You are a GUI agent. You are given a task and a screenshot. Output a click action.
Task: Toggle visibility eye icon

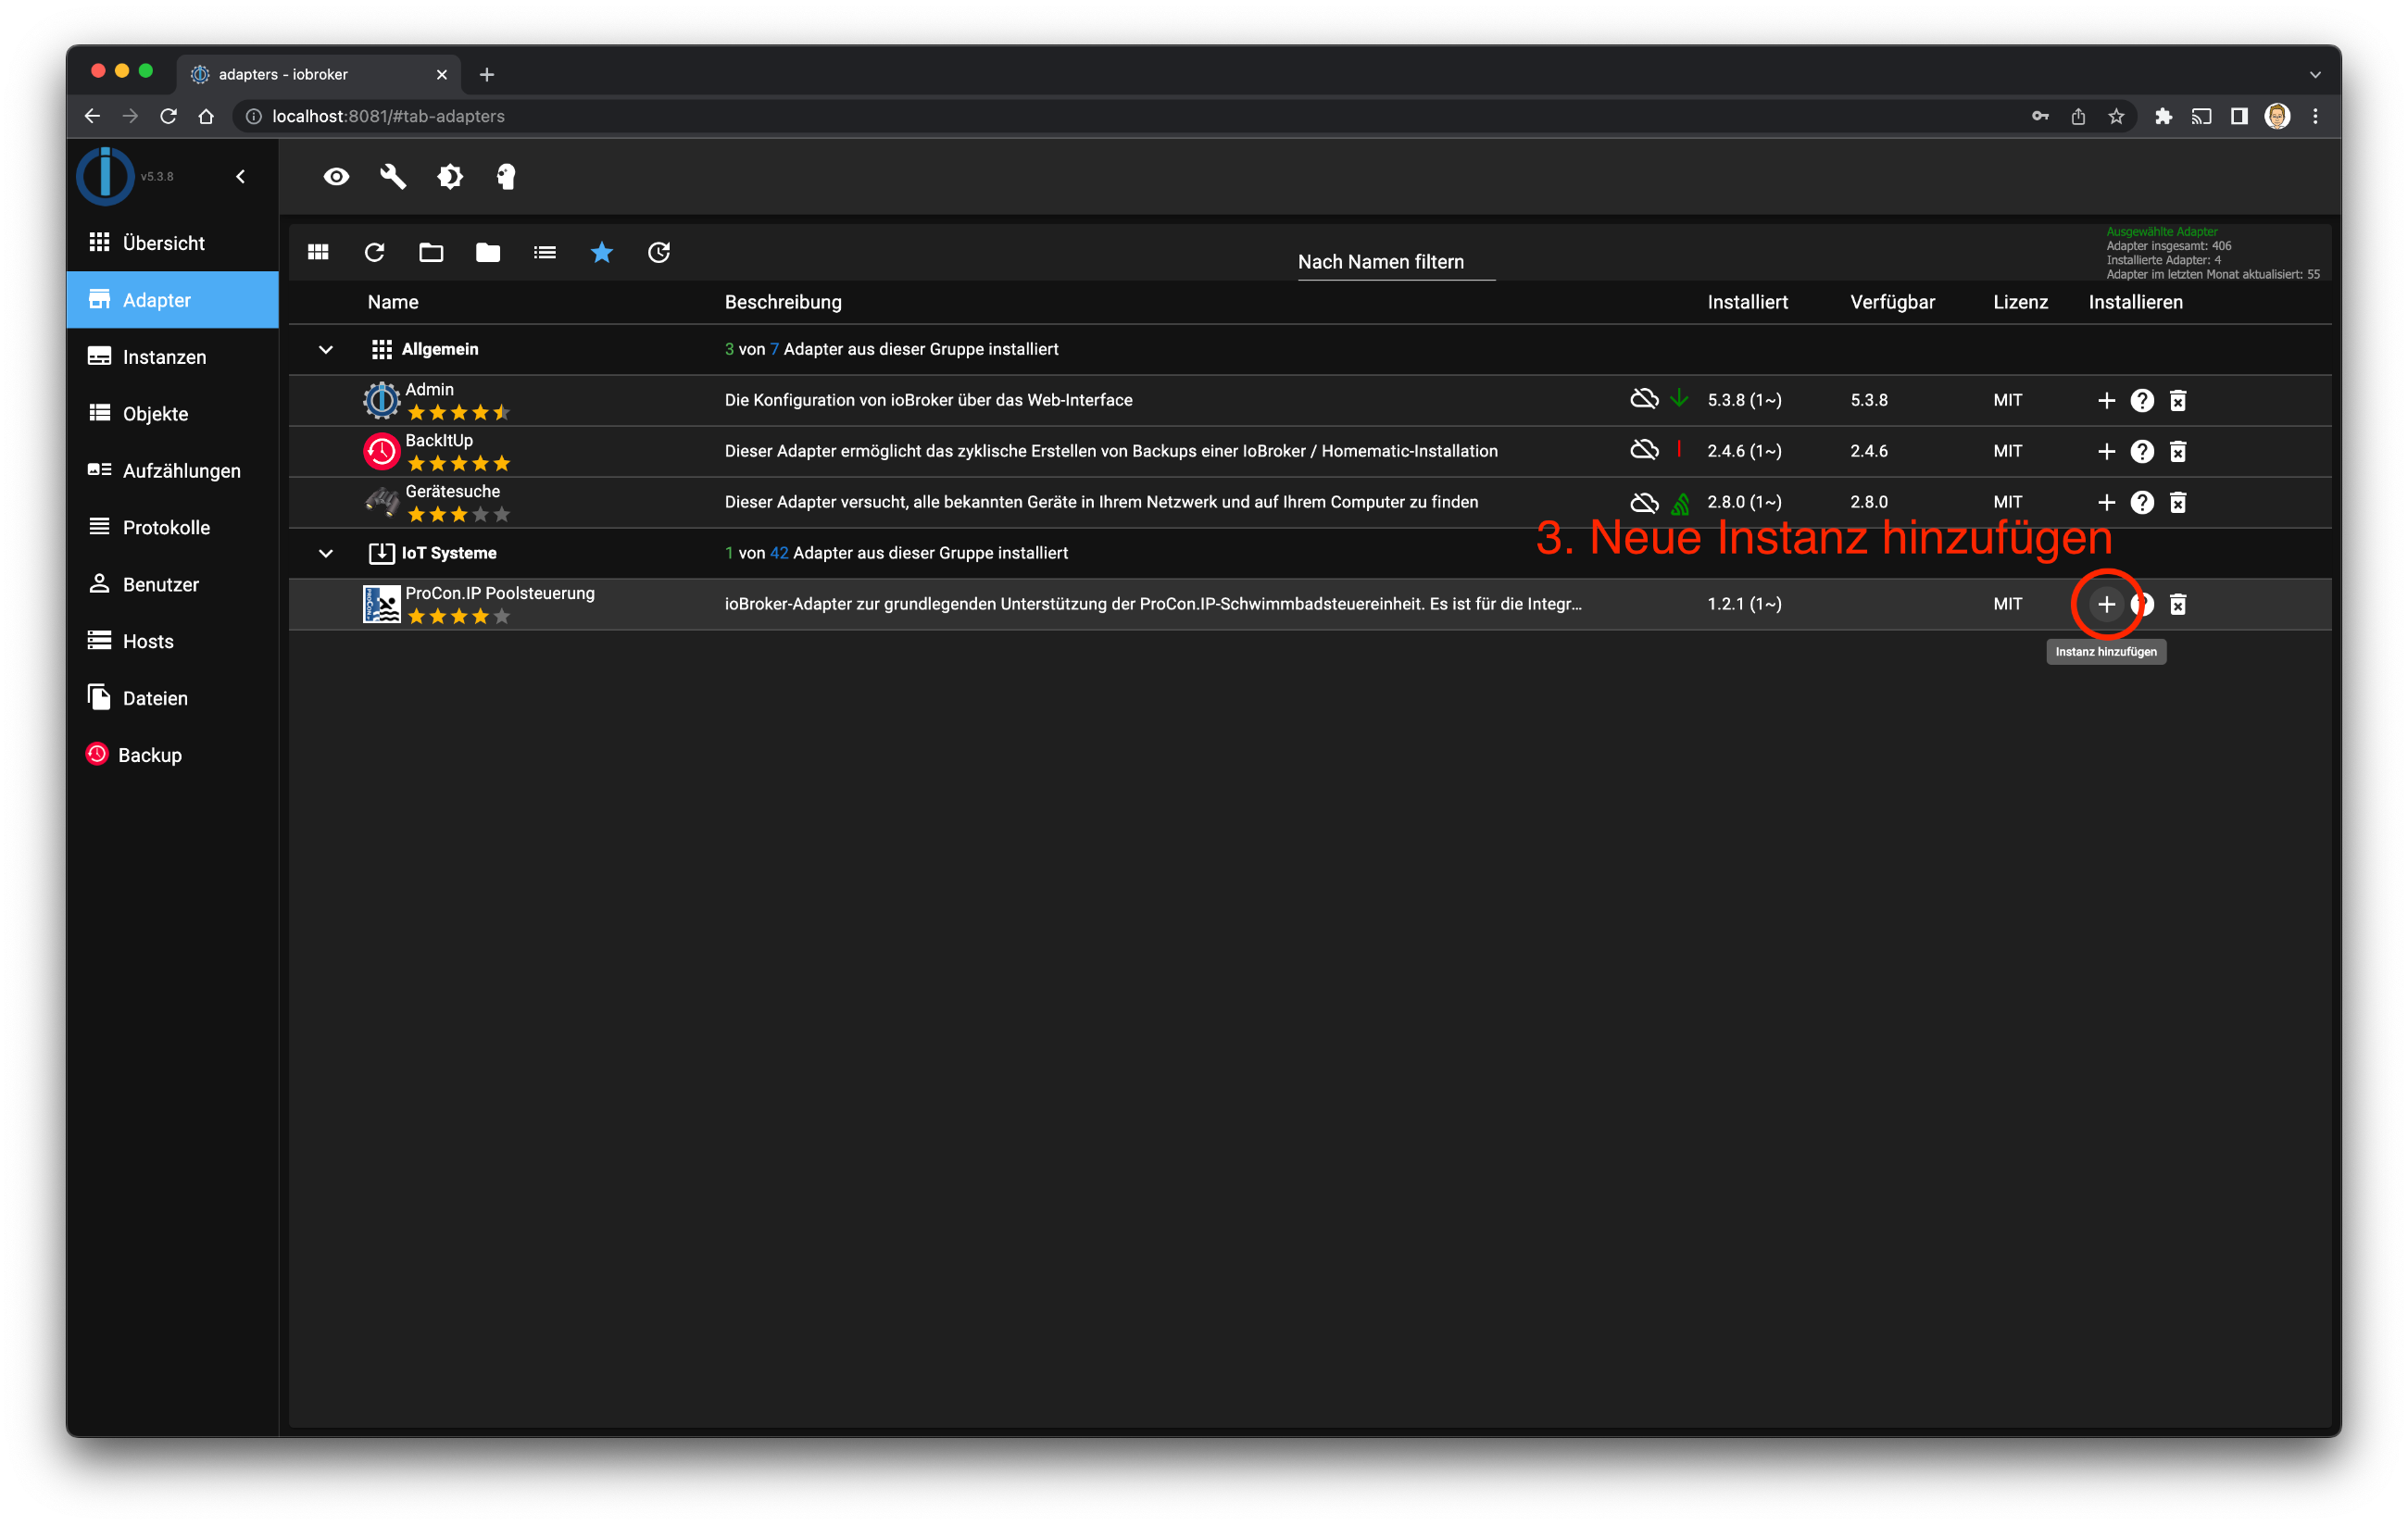pos(336,177)
